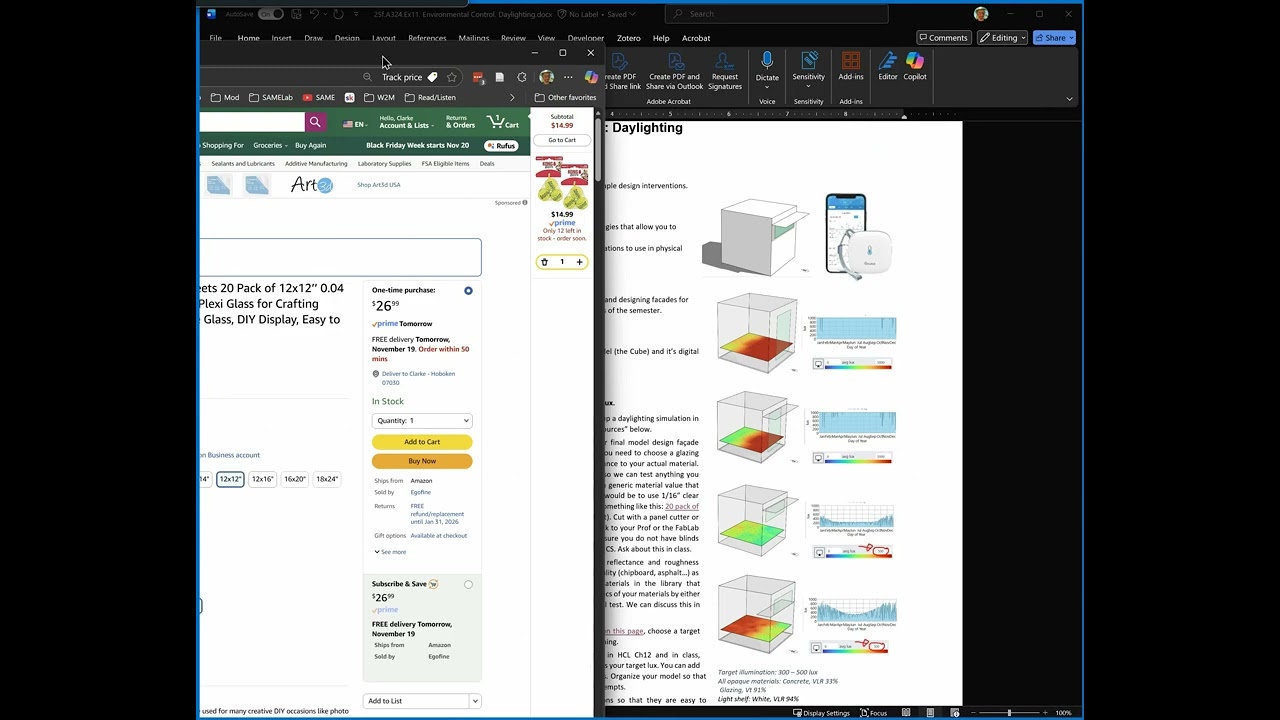The width and height of the screenshot is (1280, 720).
Task: Click the favorite star icon in browser
Action: 452,77
